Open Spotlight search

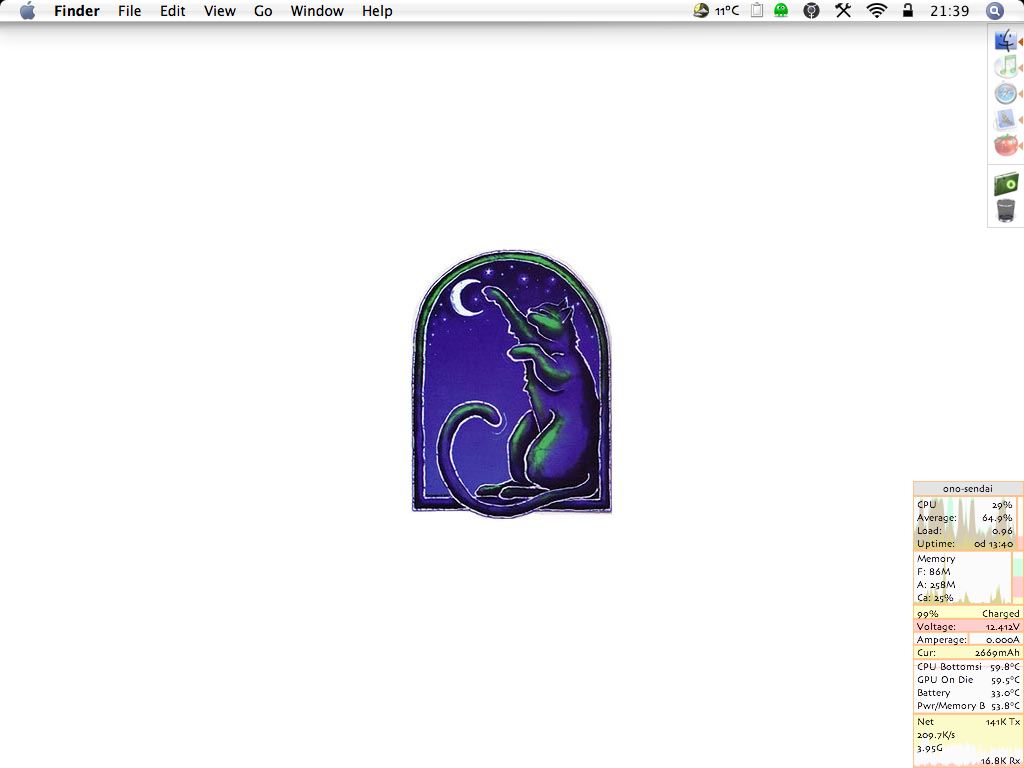[x=994, y=10]
